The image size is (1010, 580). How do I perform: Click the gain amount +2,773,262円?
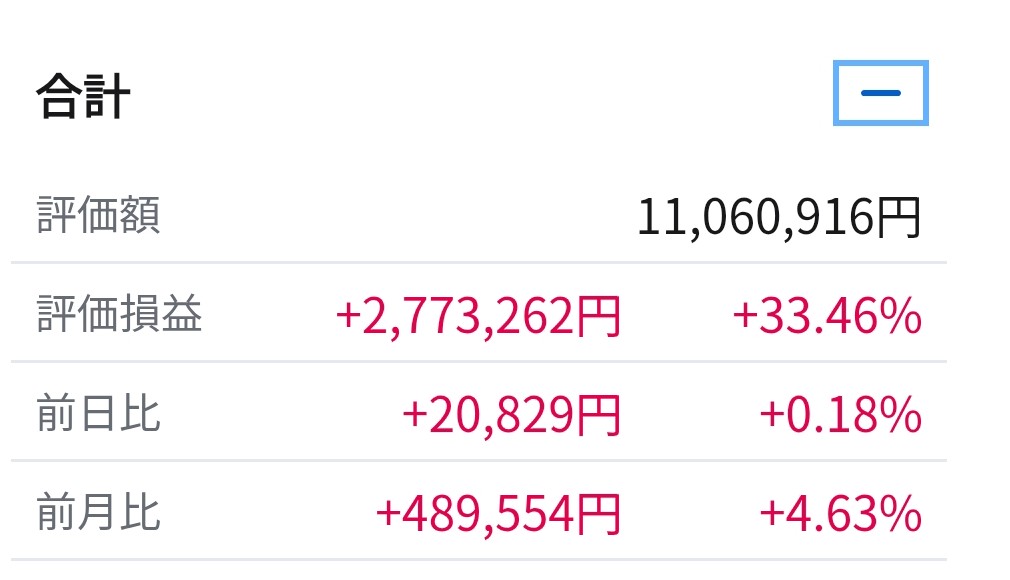click(x=478, y=316)
